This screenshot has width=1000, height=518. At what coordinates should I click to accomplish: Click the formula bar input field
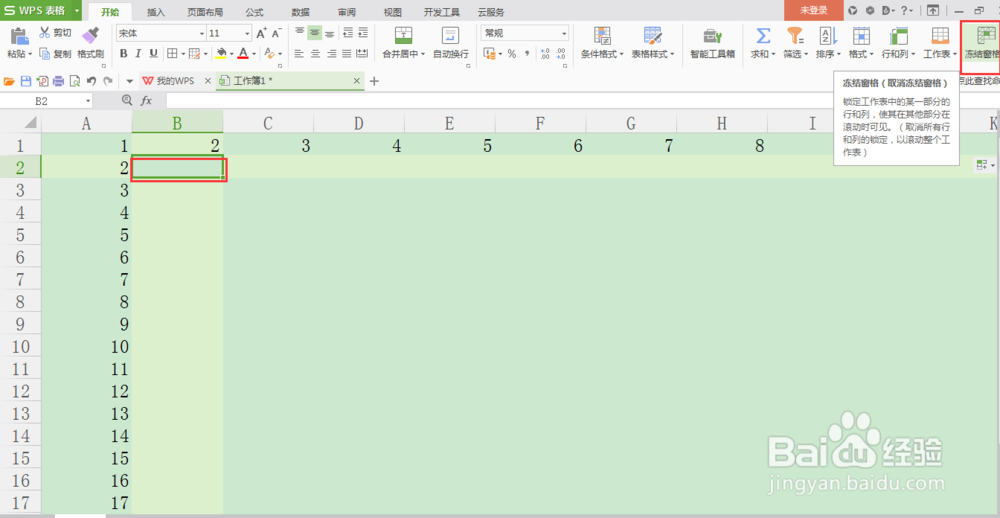point(582,101)
